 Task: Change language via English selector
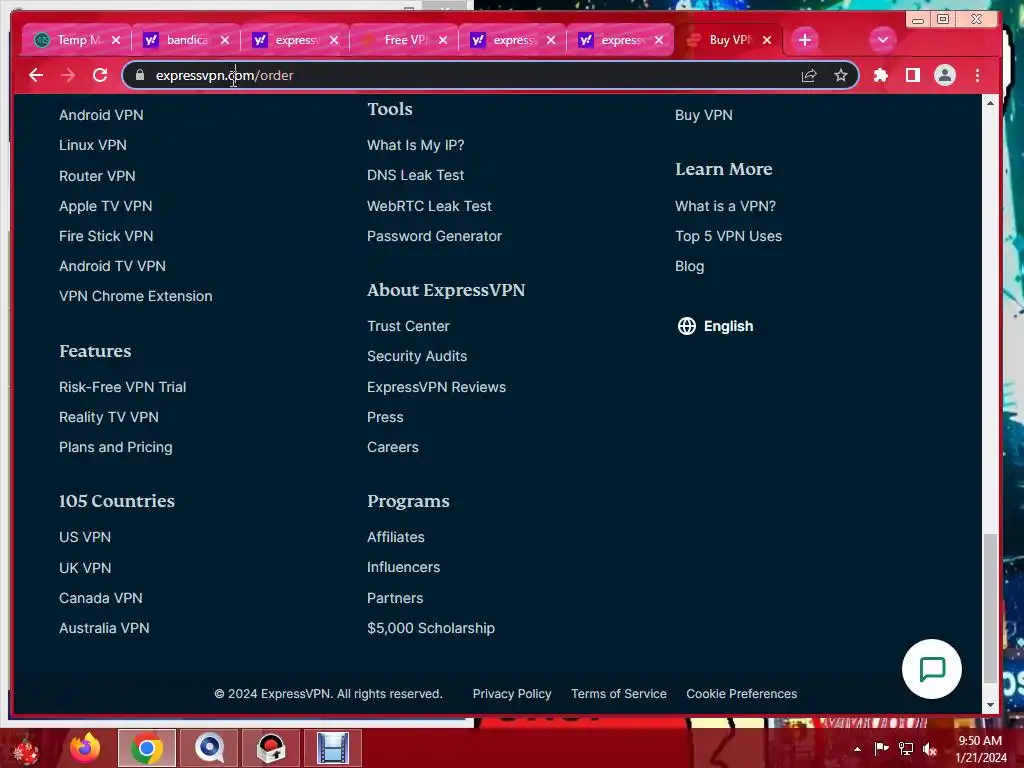point(716,326)
